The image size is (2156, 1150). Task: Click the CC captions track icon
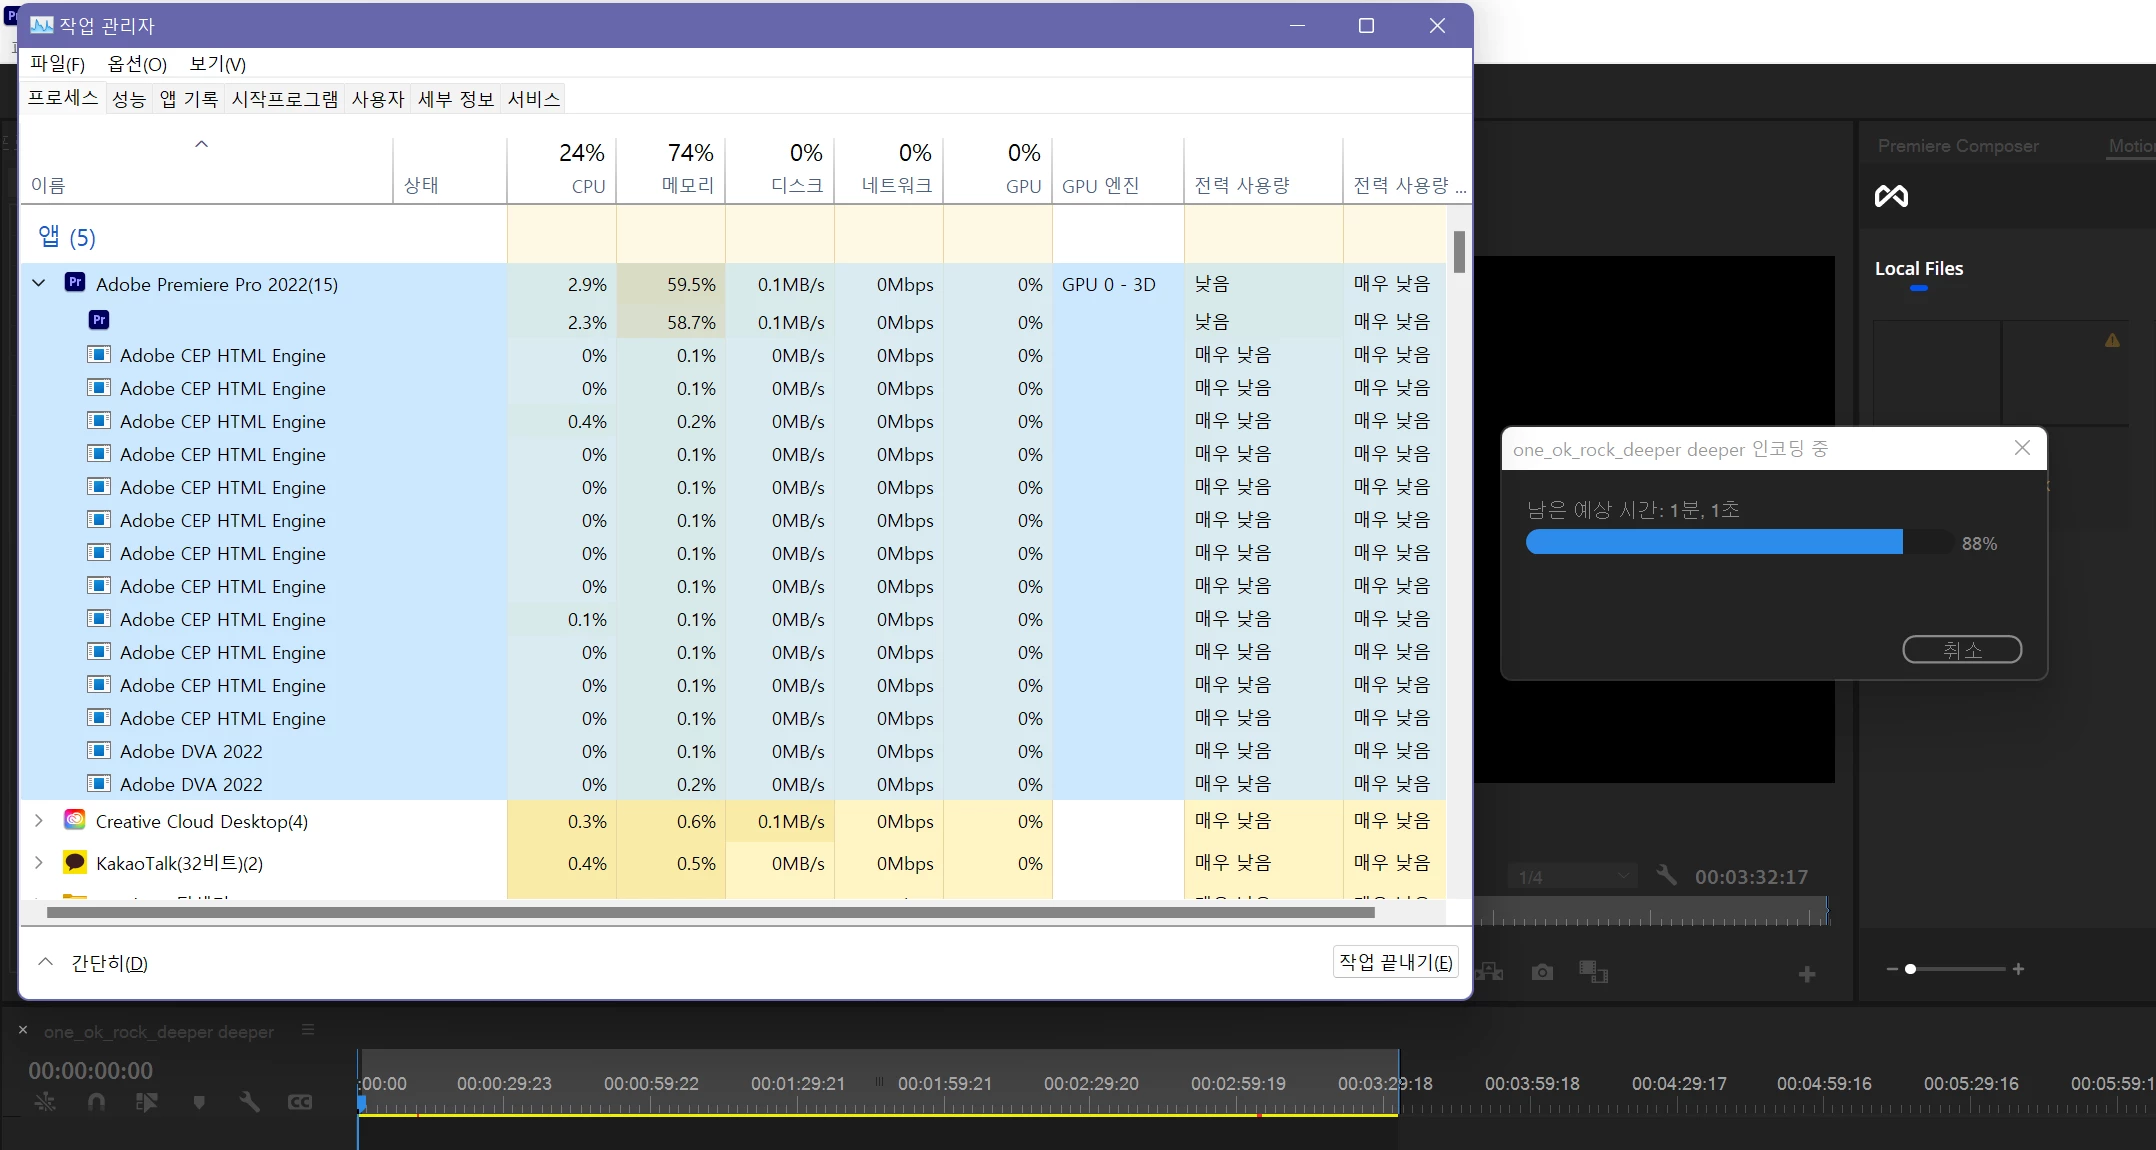(300, 1102)
